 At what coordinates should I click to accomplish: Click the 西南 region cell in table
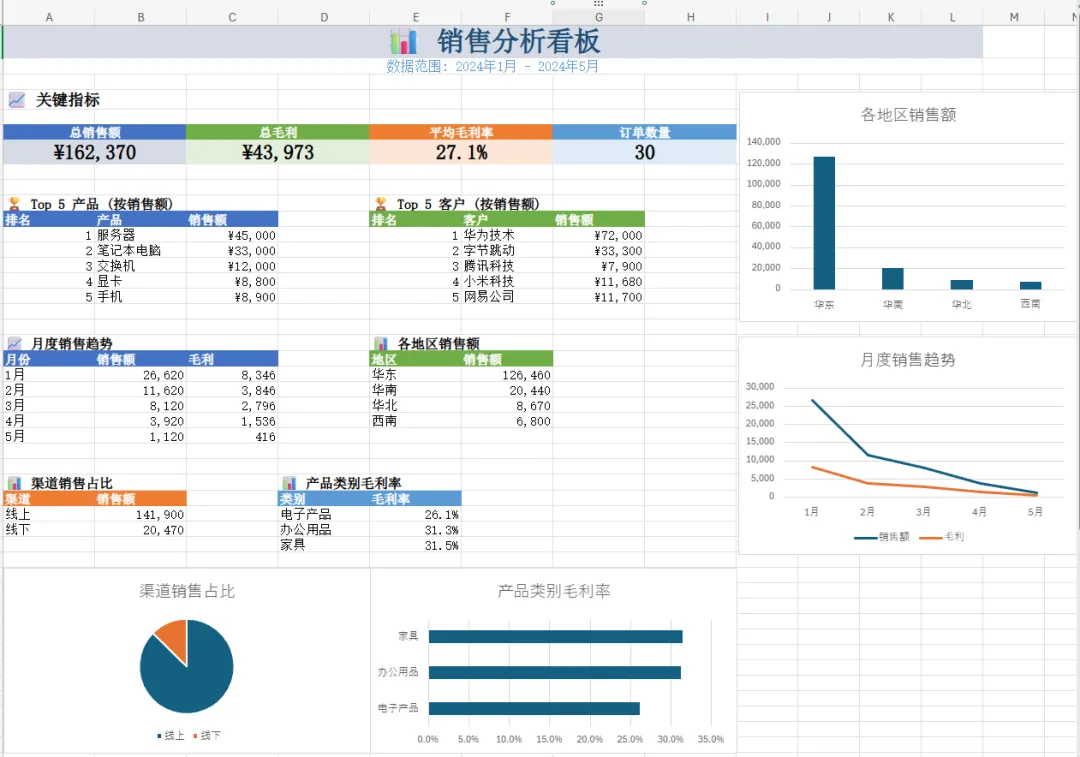click(415, 421)
